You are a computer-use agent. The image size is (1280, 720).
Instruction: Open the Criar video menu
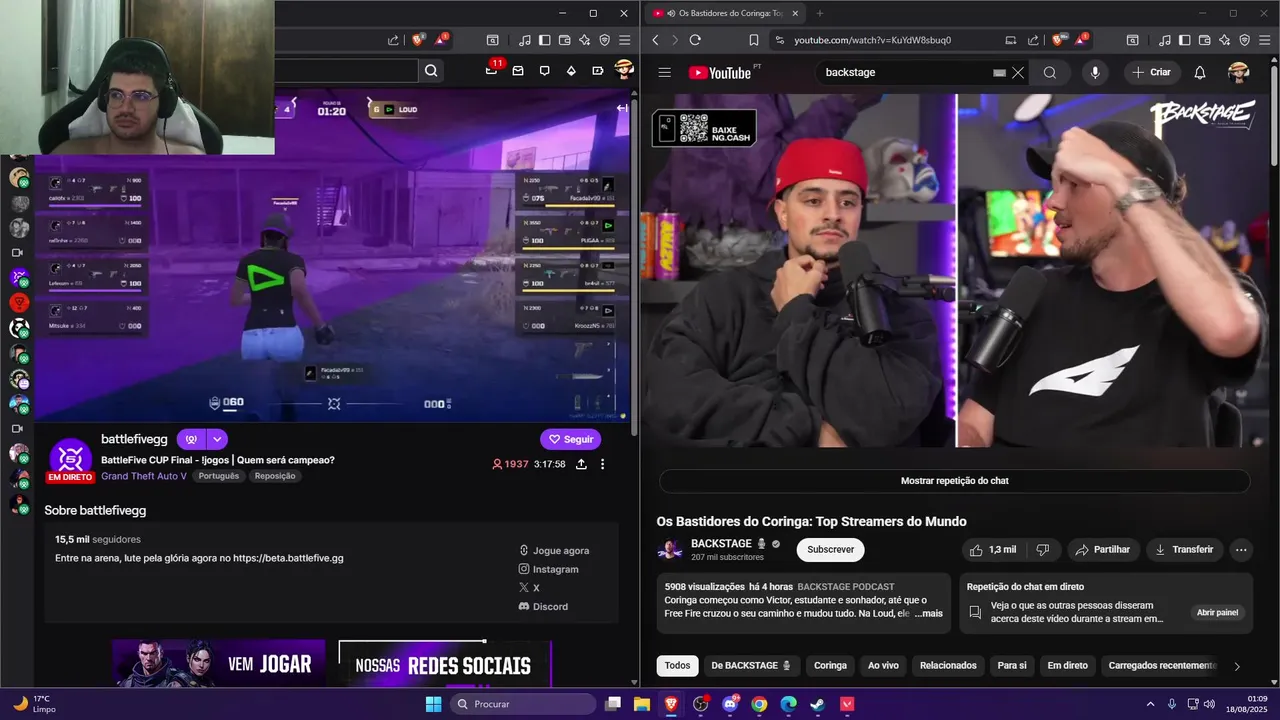click(1151, 72)
